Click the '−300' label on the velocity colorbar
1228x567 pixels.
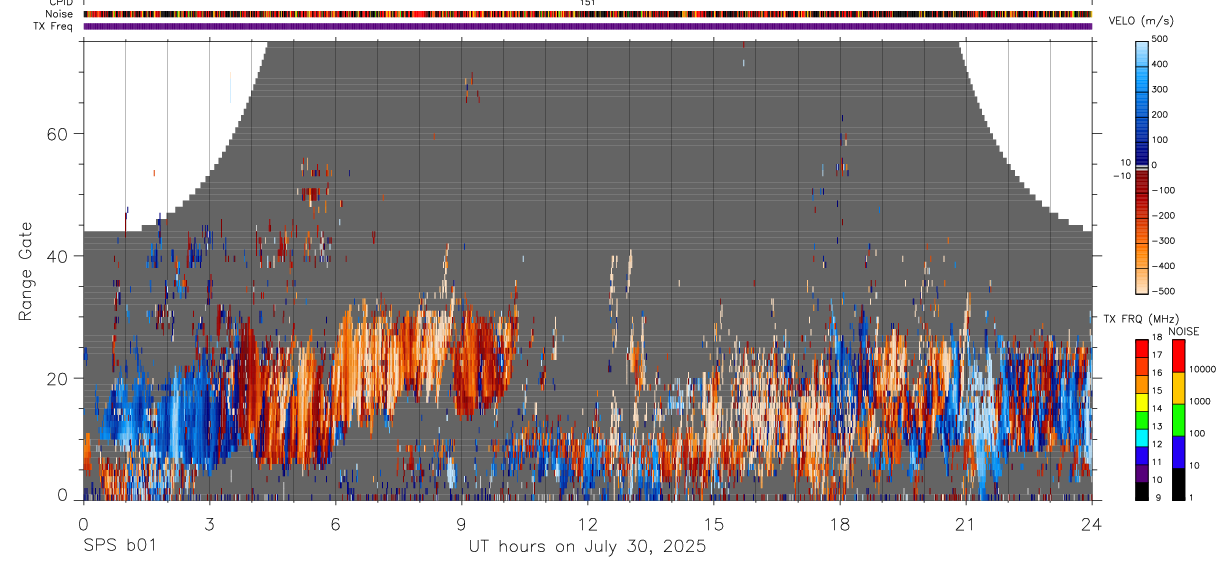1163,241
